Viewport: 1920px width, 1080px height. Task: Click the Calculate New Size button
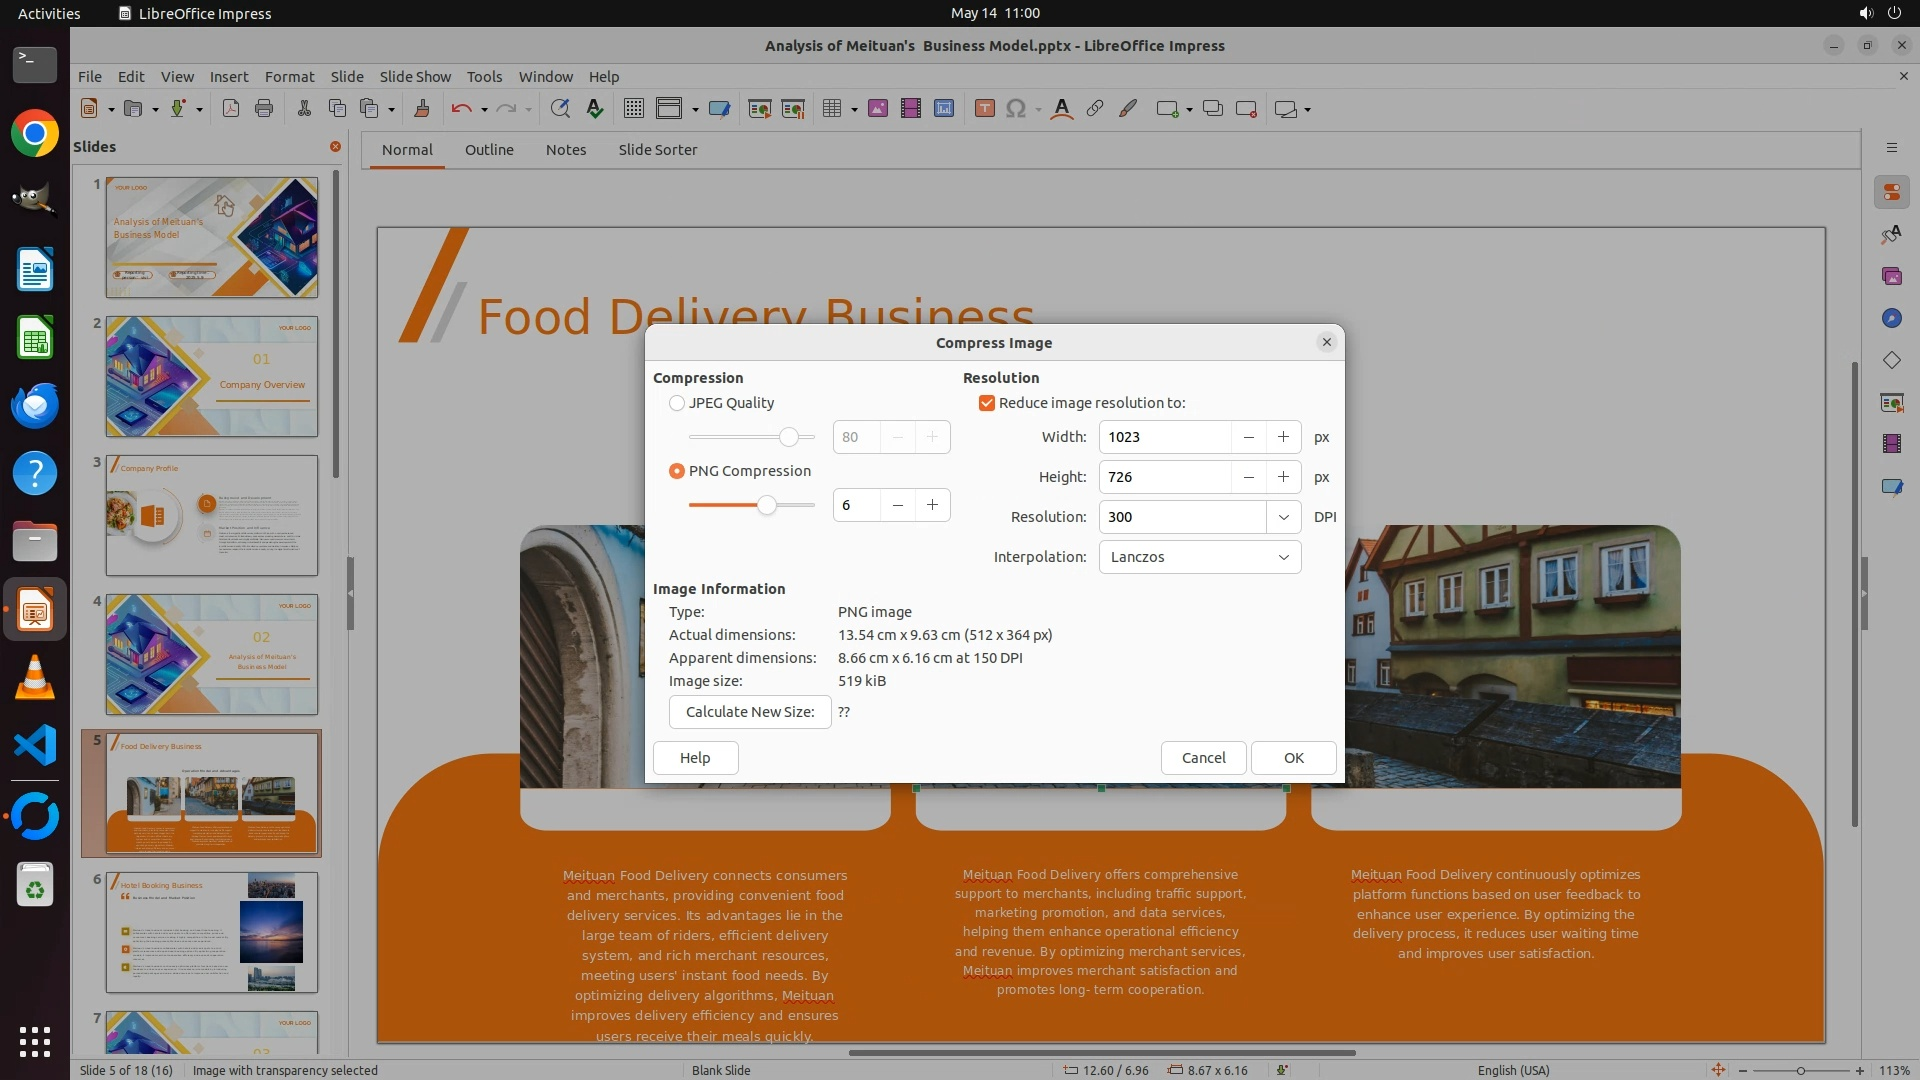(x=750, y=712)
